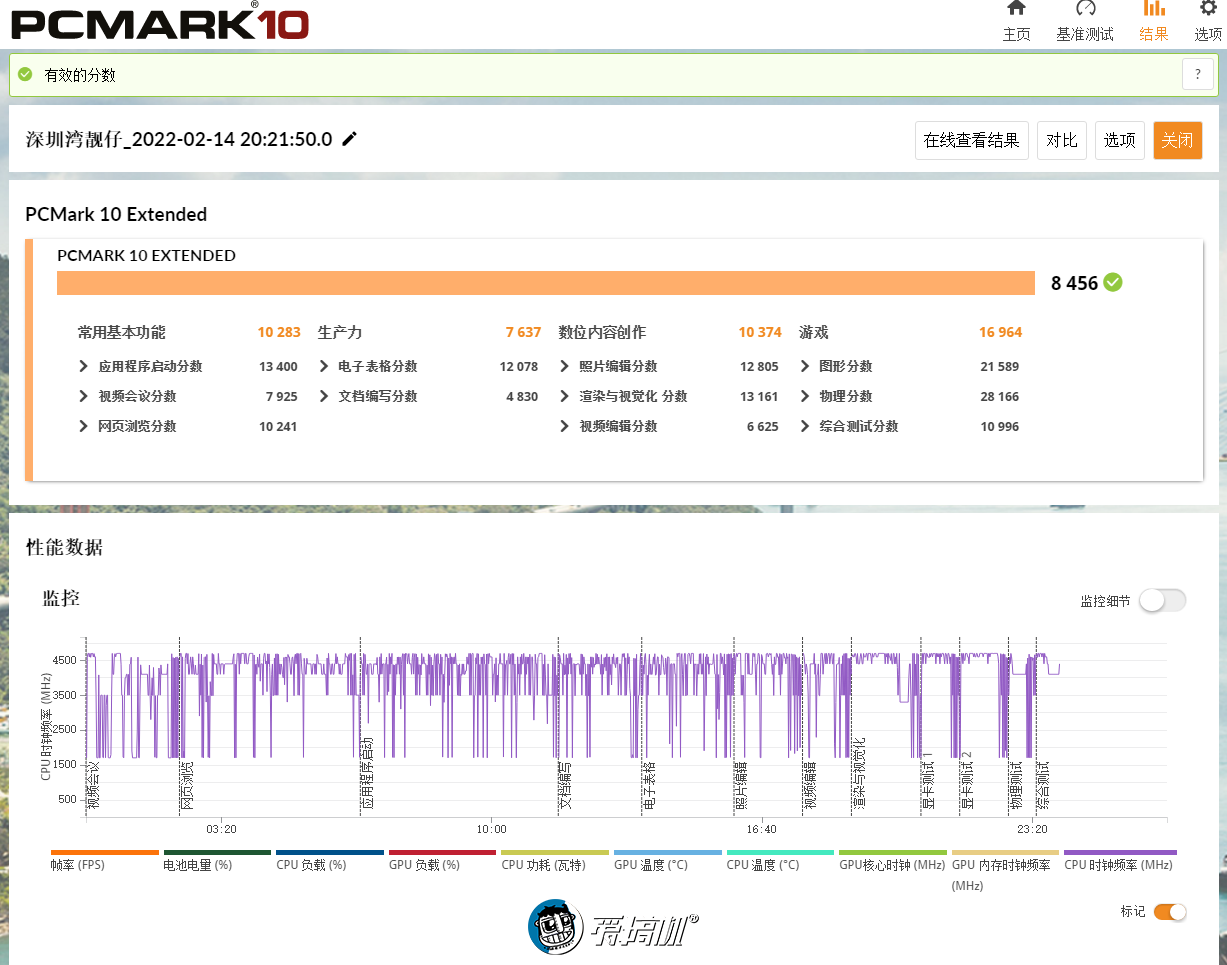The image size is (1227, 965).
Task: Click the 选项 button beside 对比
Action: tap(1119, 140)
